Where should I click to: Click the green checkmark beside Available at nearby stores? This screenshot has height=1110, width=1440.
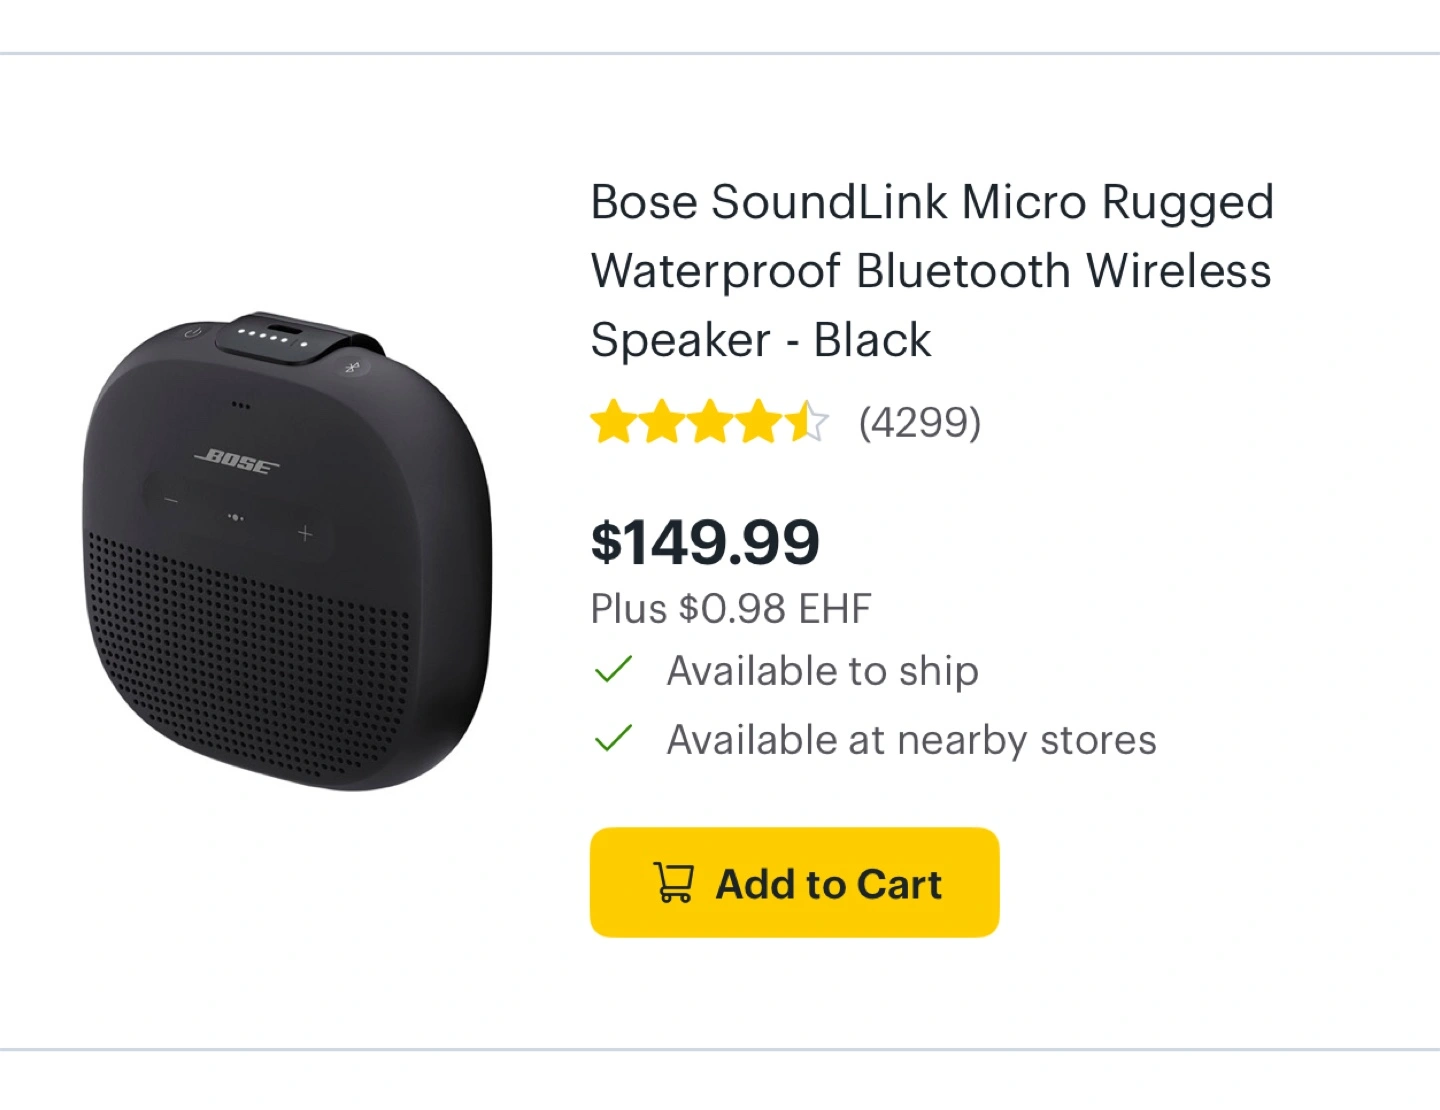tap(613, 738)
